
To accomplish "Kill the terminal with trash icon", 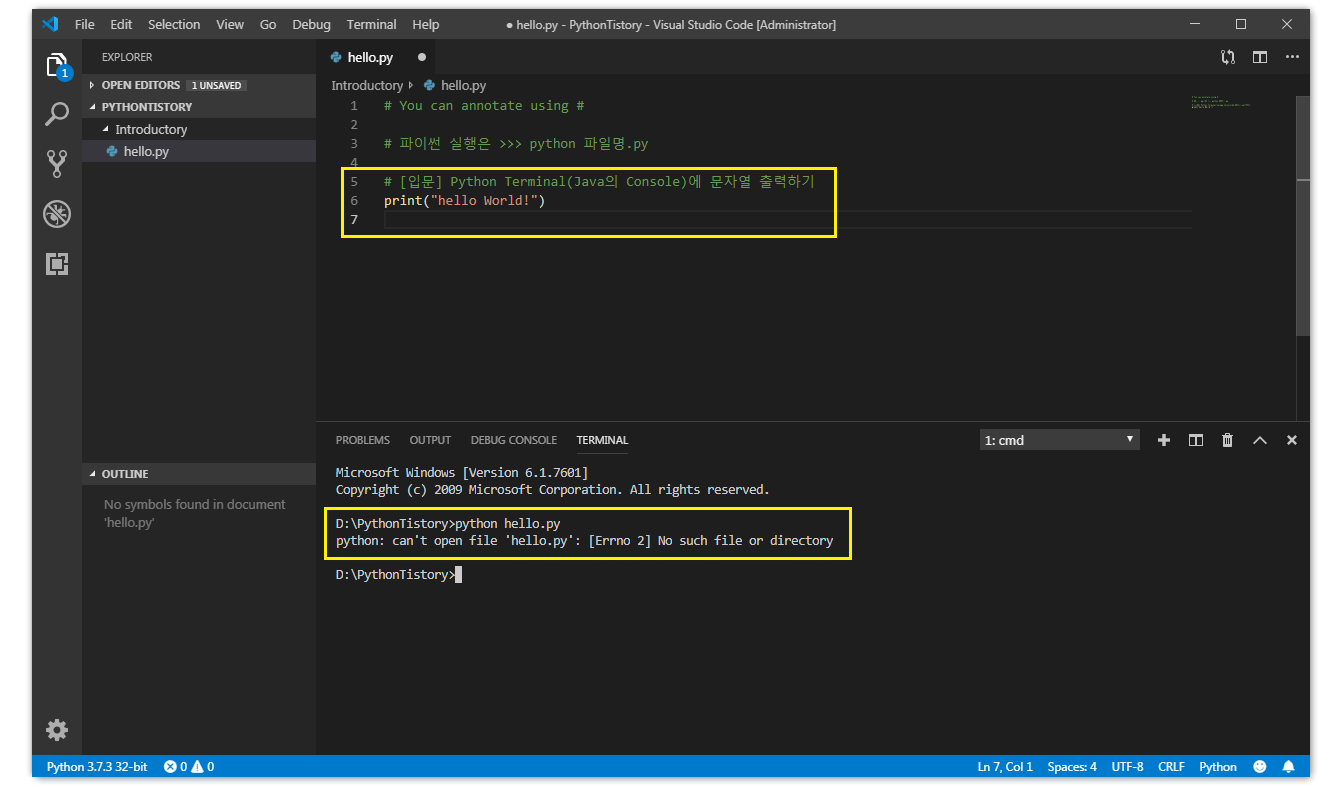I will pos(1227,440).
